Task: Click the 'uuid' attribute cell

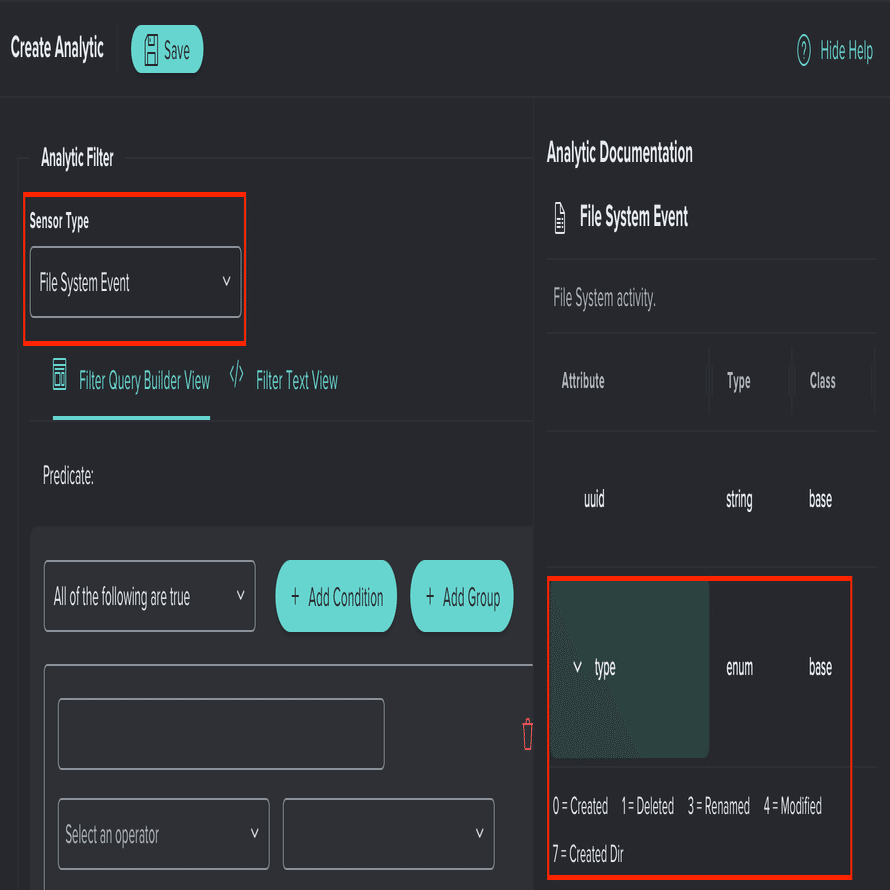Action: 594,499
